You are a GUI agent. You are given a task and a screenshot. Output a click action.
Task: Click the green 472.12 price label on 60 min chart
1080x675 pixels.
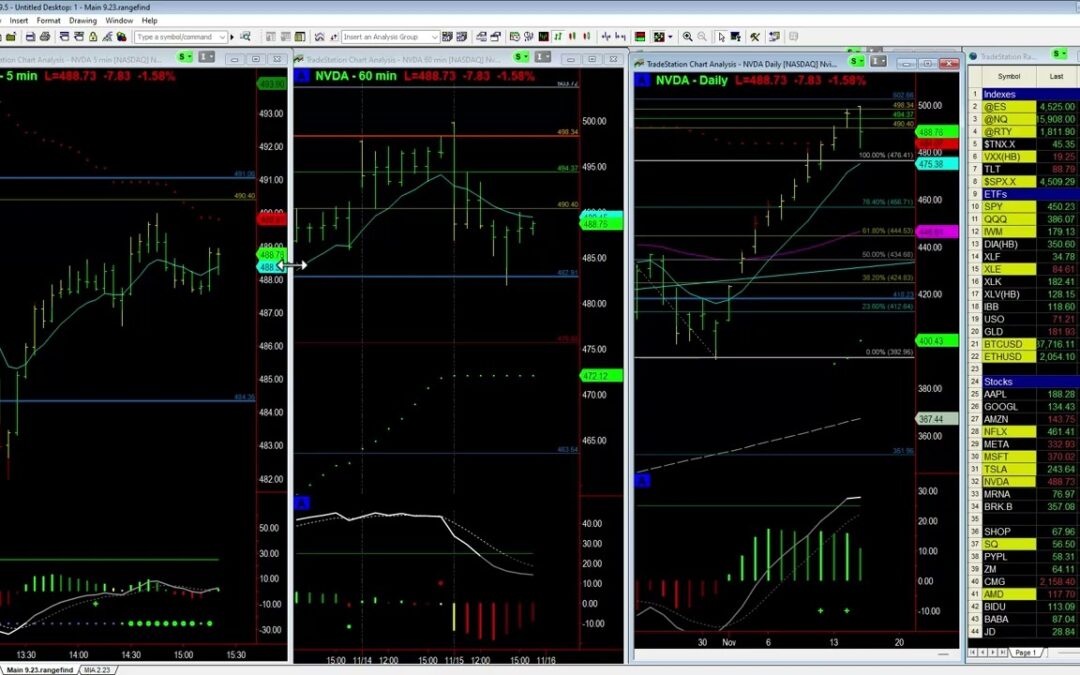tap(601, 376)
